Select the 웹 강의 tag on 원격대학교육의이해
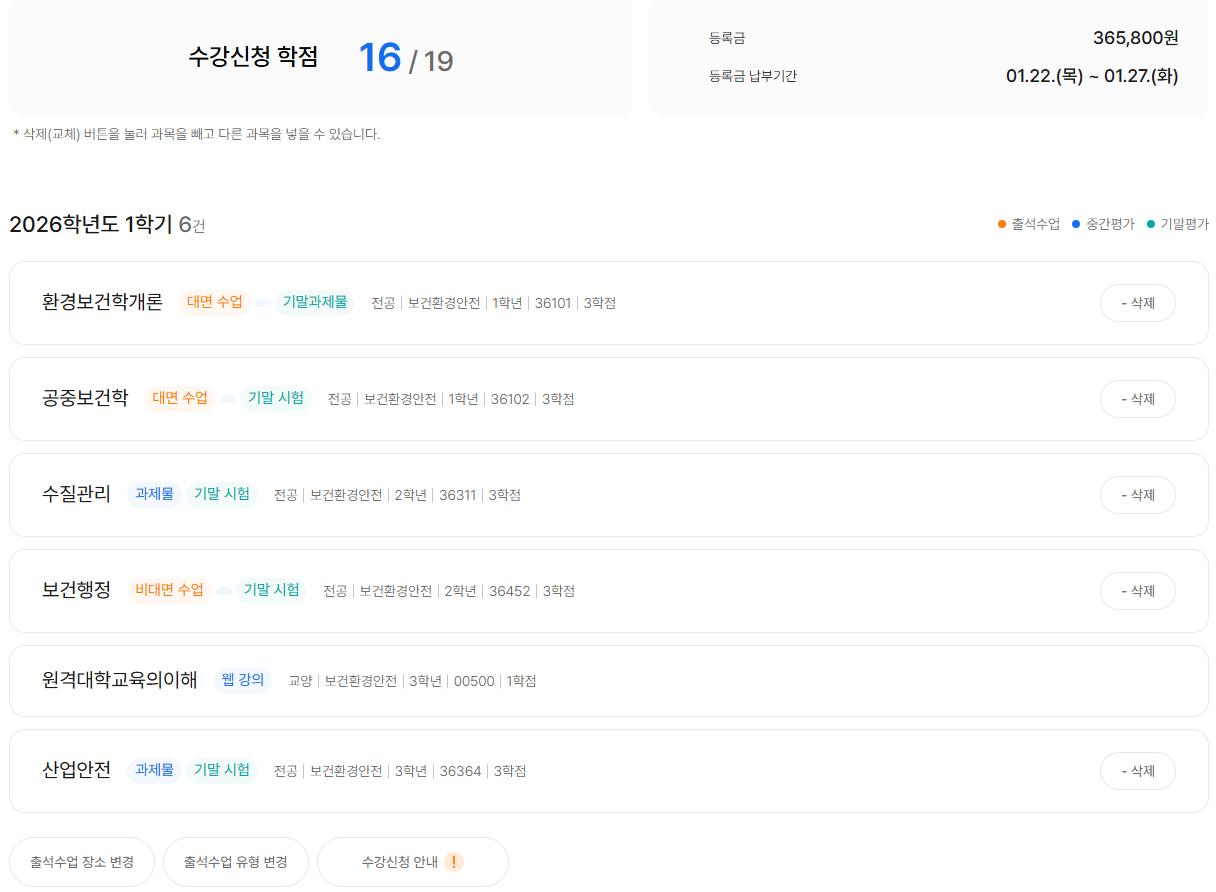The image size is (1216, 892). (x=243, y=680)
